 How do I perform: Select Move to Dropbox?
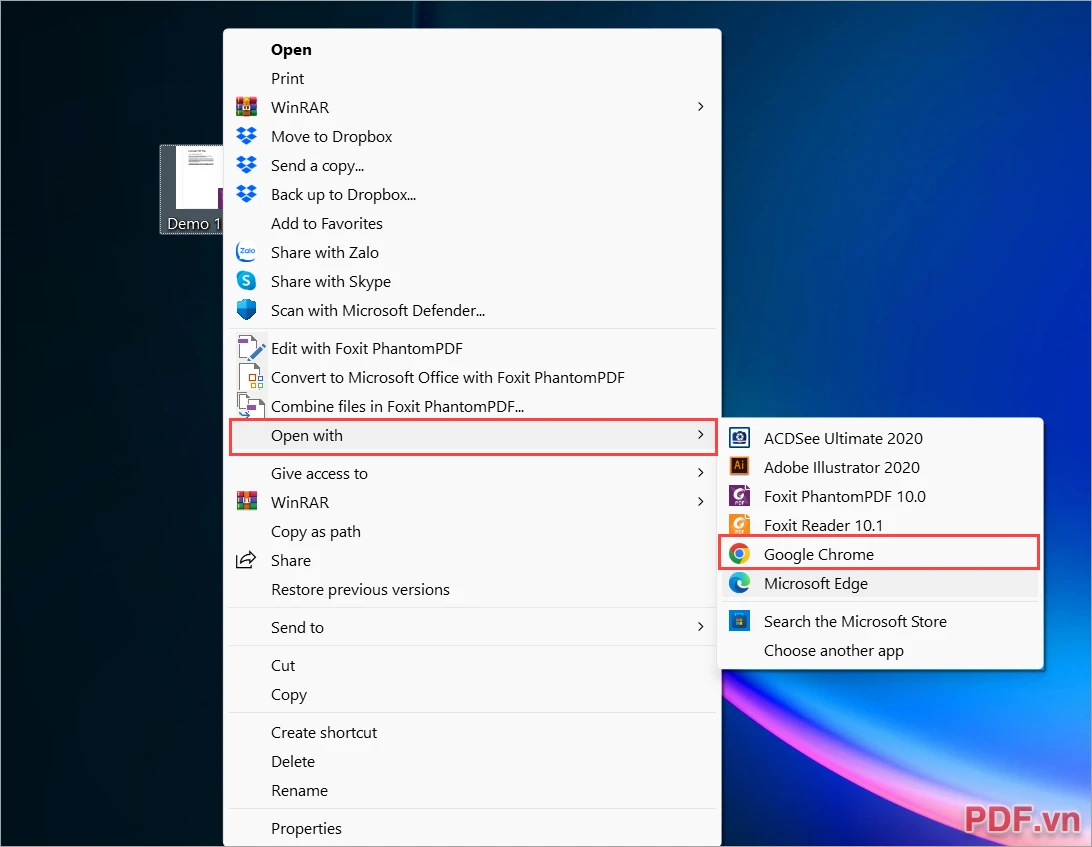coord(472,137)
